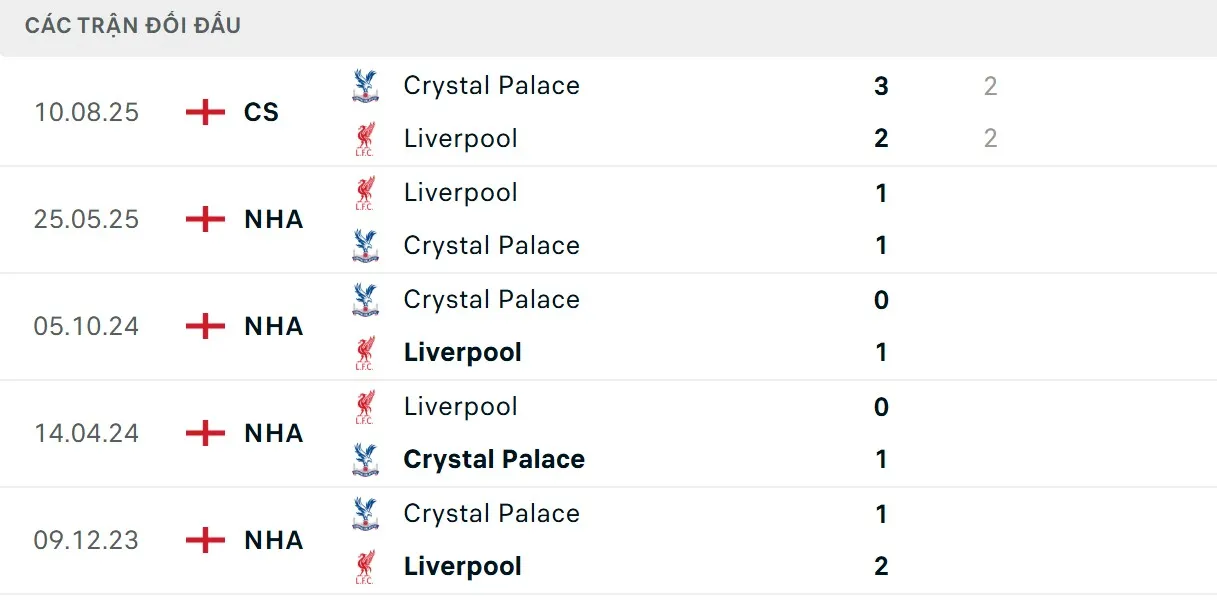Click Crystal Palace score 3 in first match
Viewport: 1217px width, 606px height.
tap(881, 86)
